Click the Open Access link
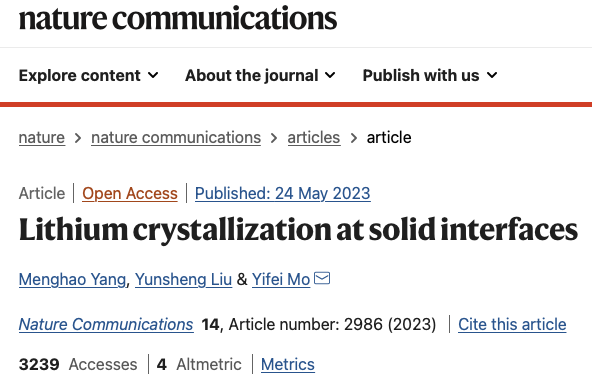 pos(130,193)
